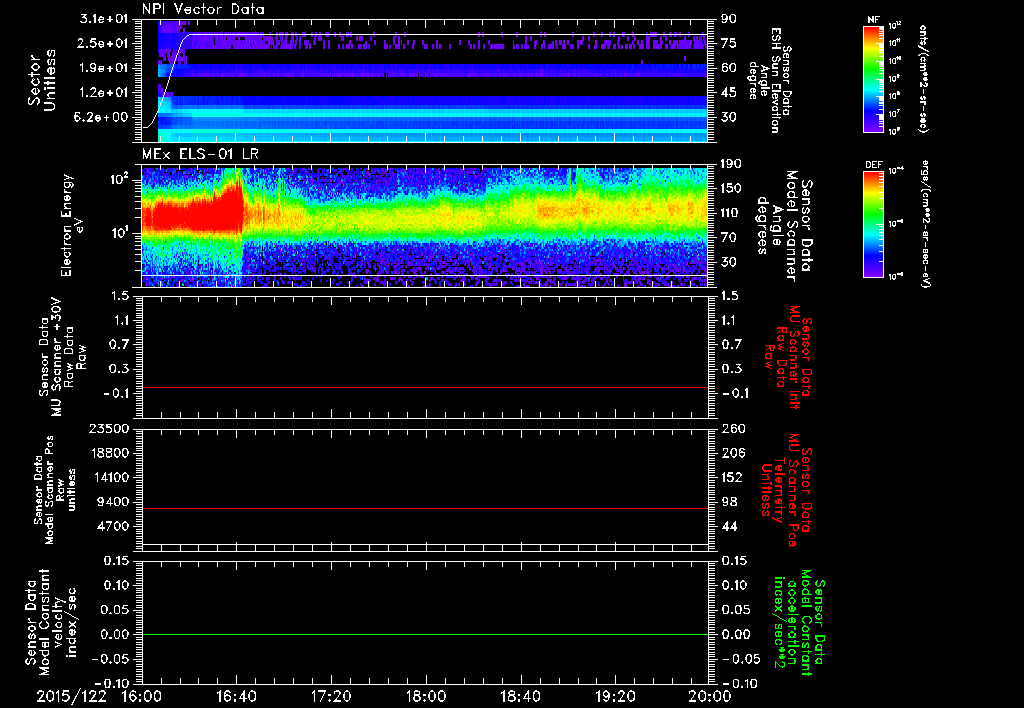Click the '2015/122' date label

pos(71,696)
